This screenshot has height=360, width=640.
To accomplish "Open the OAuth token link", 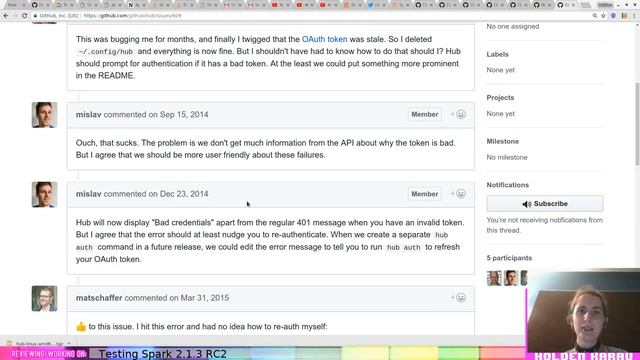I will click(324, 39).
